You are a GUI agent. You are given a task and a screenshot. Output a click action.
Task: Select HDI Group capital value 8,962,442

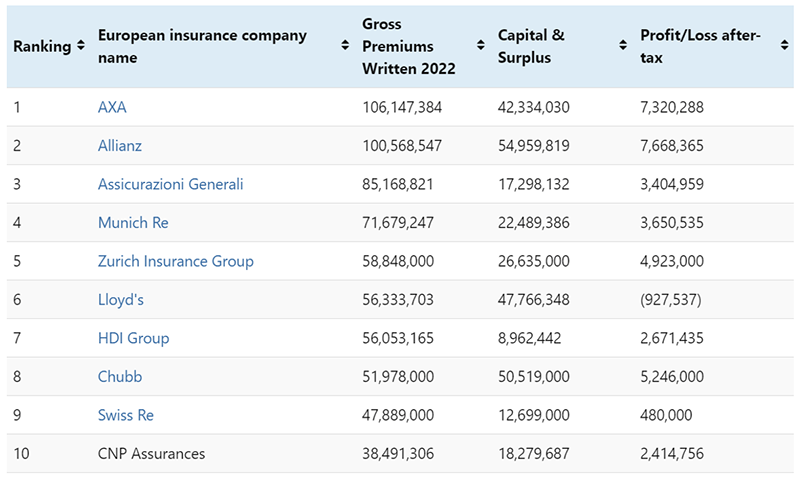click(530, 338)
